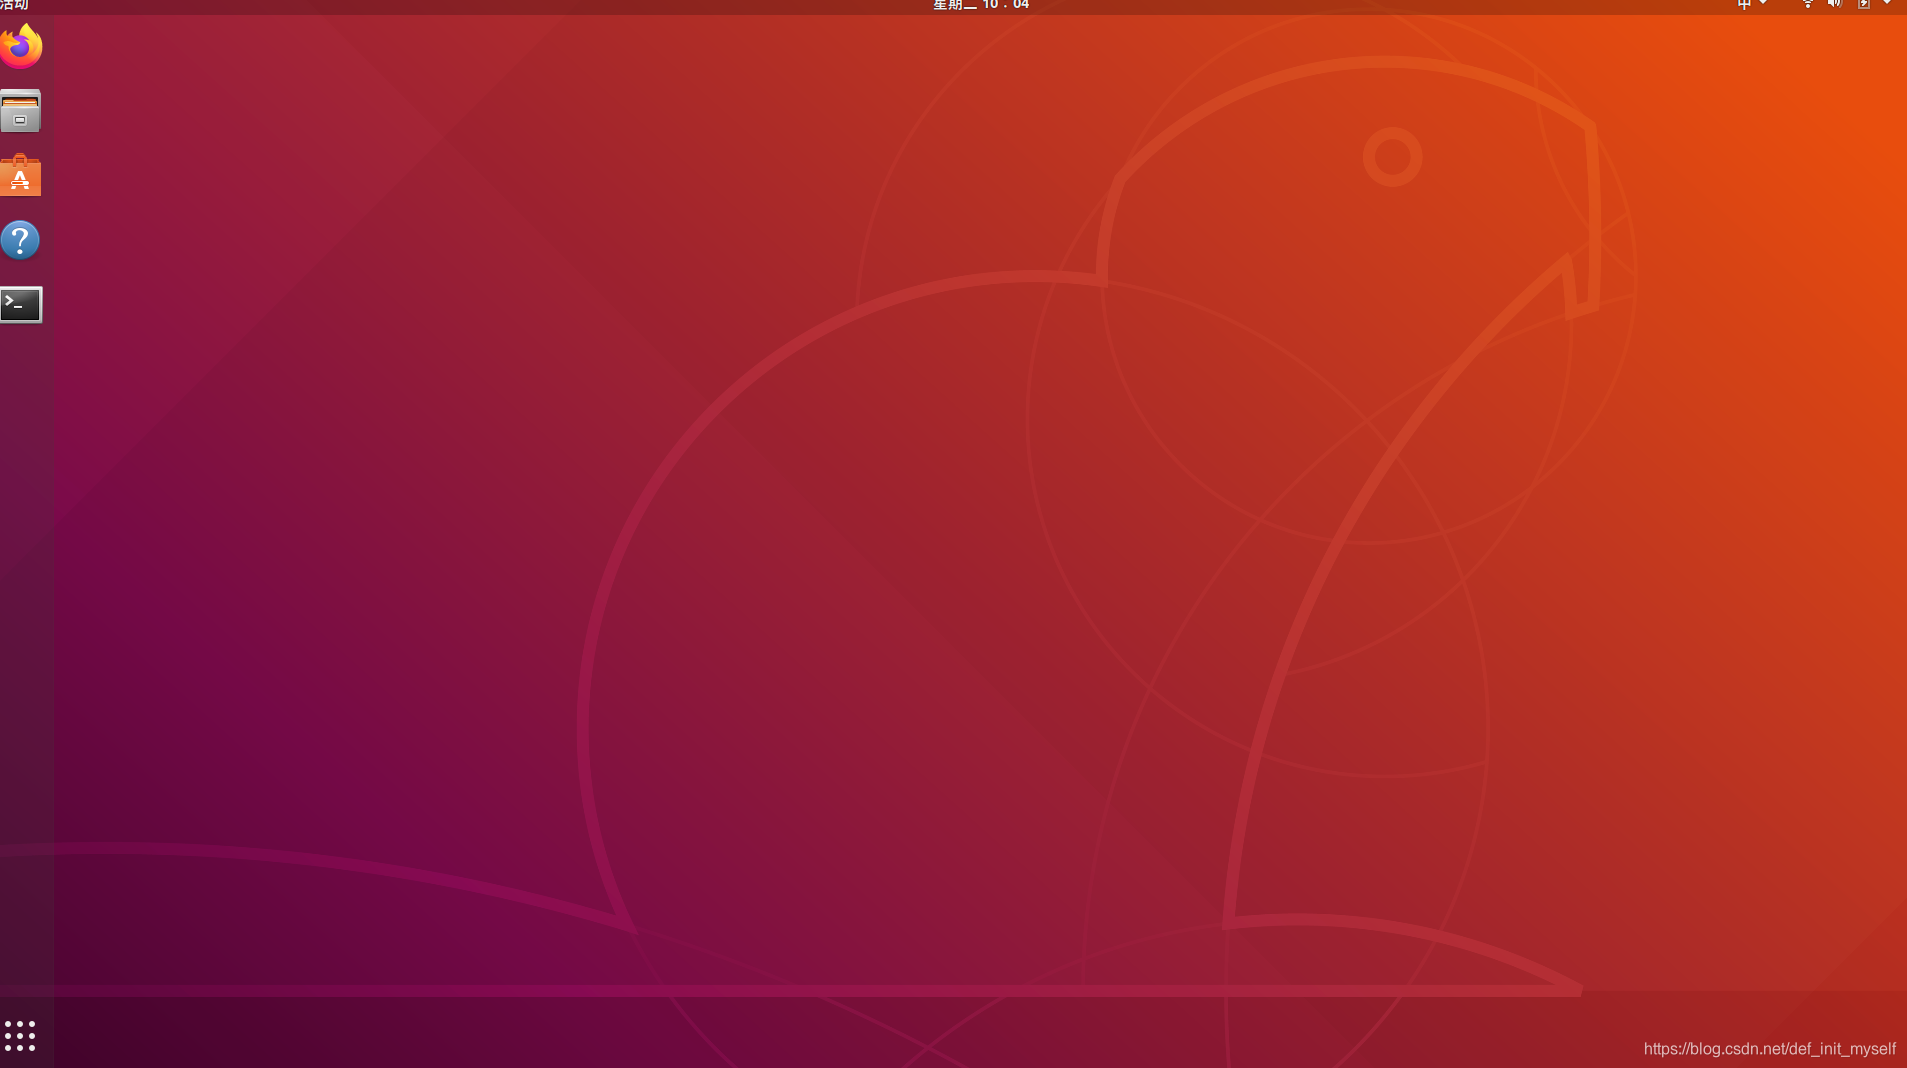Open the 活动 Activities overview
1907x1068 pixels.
click(14, 5)
